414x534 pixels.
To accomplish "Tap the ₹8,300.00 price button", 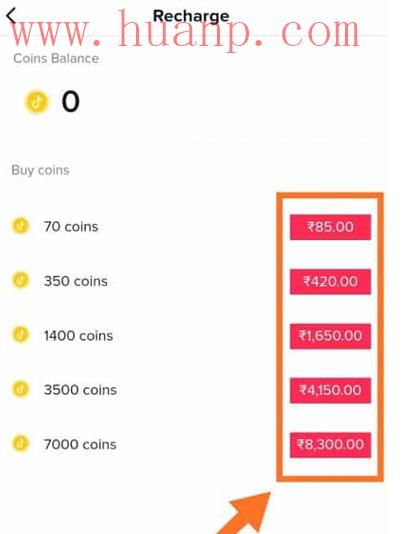I will [x=330, y=445].
